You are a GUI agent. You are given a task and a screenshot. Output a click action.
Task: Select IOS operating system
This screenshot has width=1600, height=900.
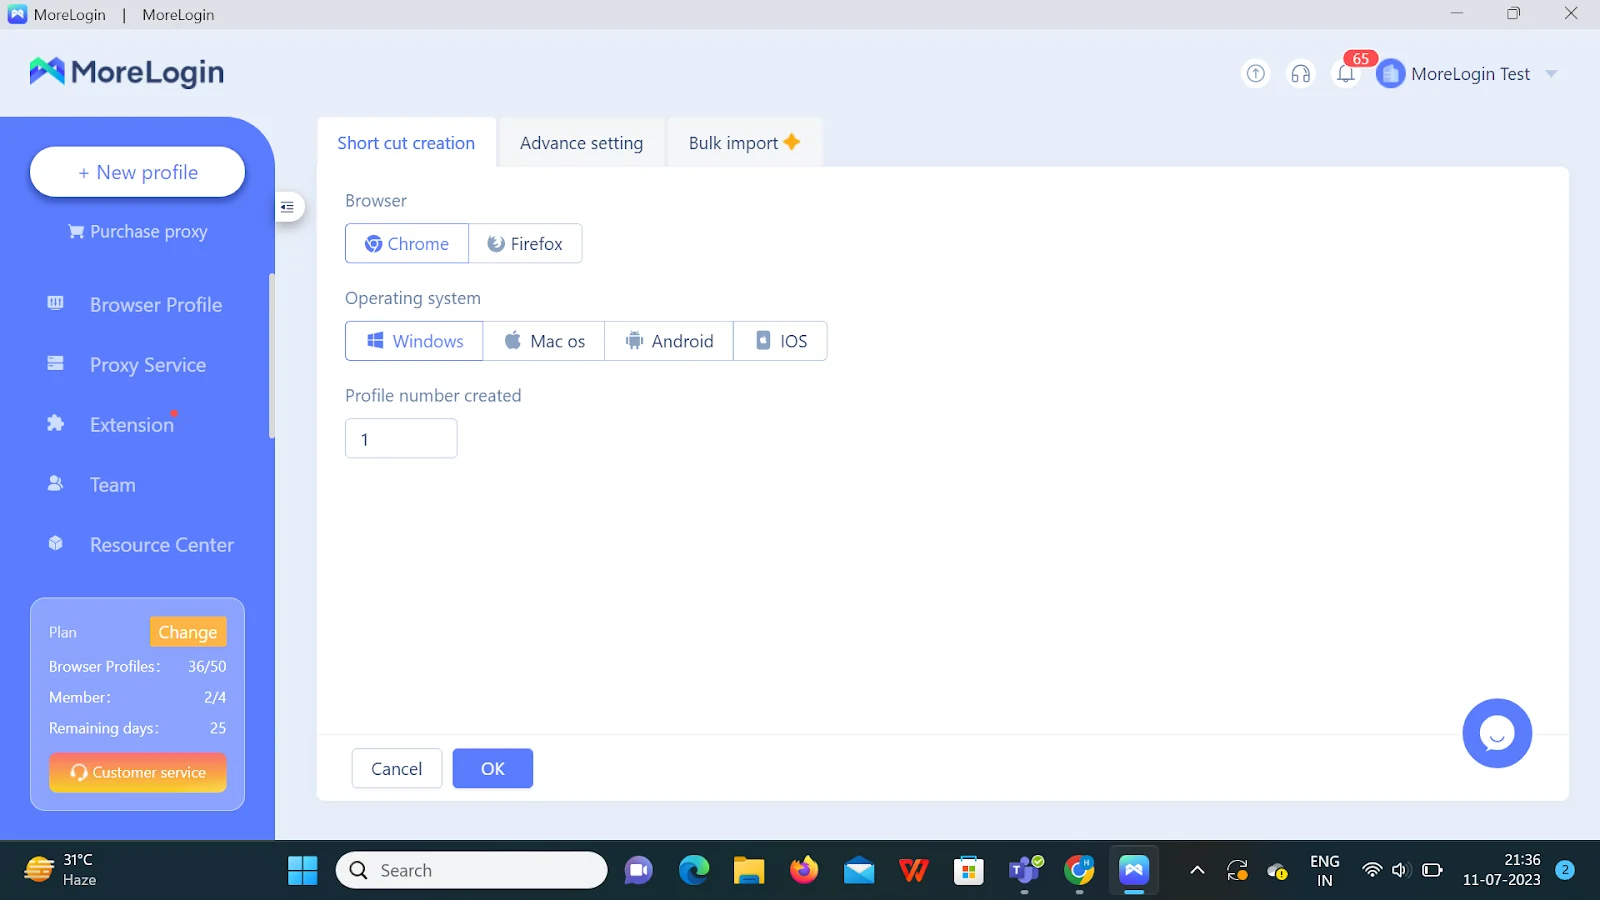tap(780, 341)
